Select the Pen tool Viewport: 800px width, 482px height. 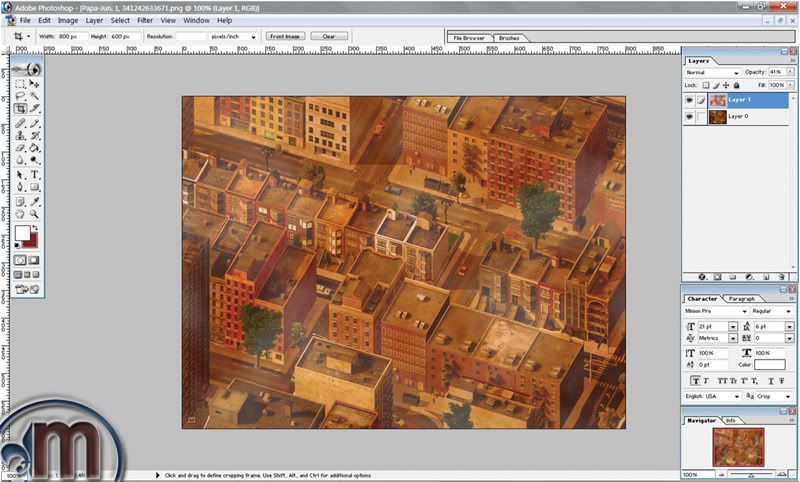(20, 187)
